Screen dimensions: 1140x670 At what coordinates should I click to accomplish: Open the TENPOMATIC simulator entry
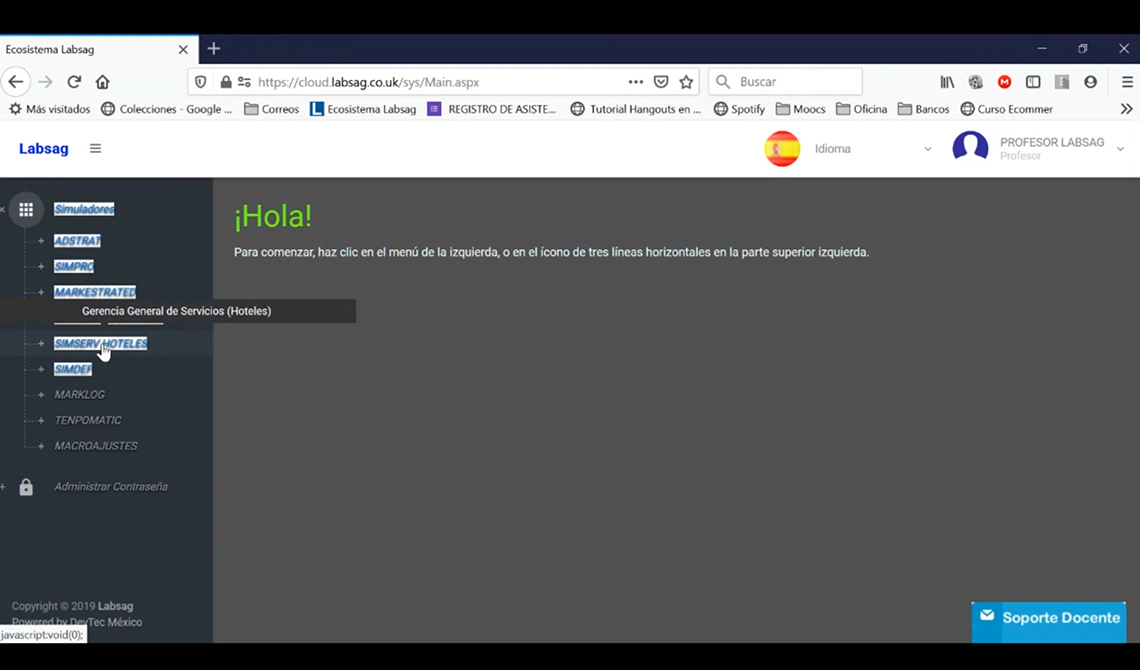88,420
